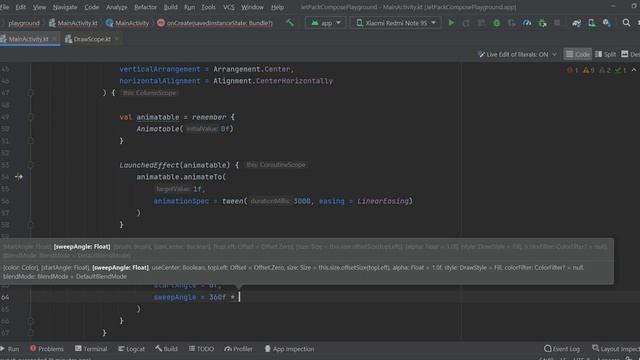The height and width of the screenshot is (360, 640).
Task: Open the Analyze menu
Action: 117,7
